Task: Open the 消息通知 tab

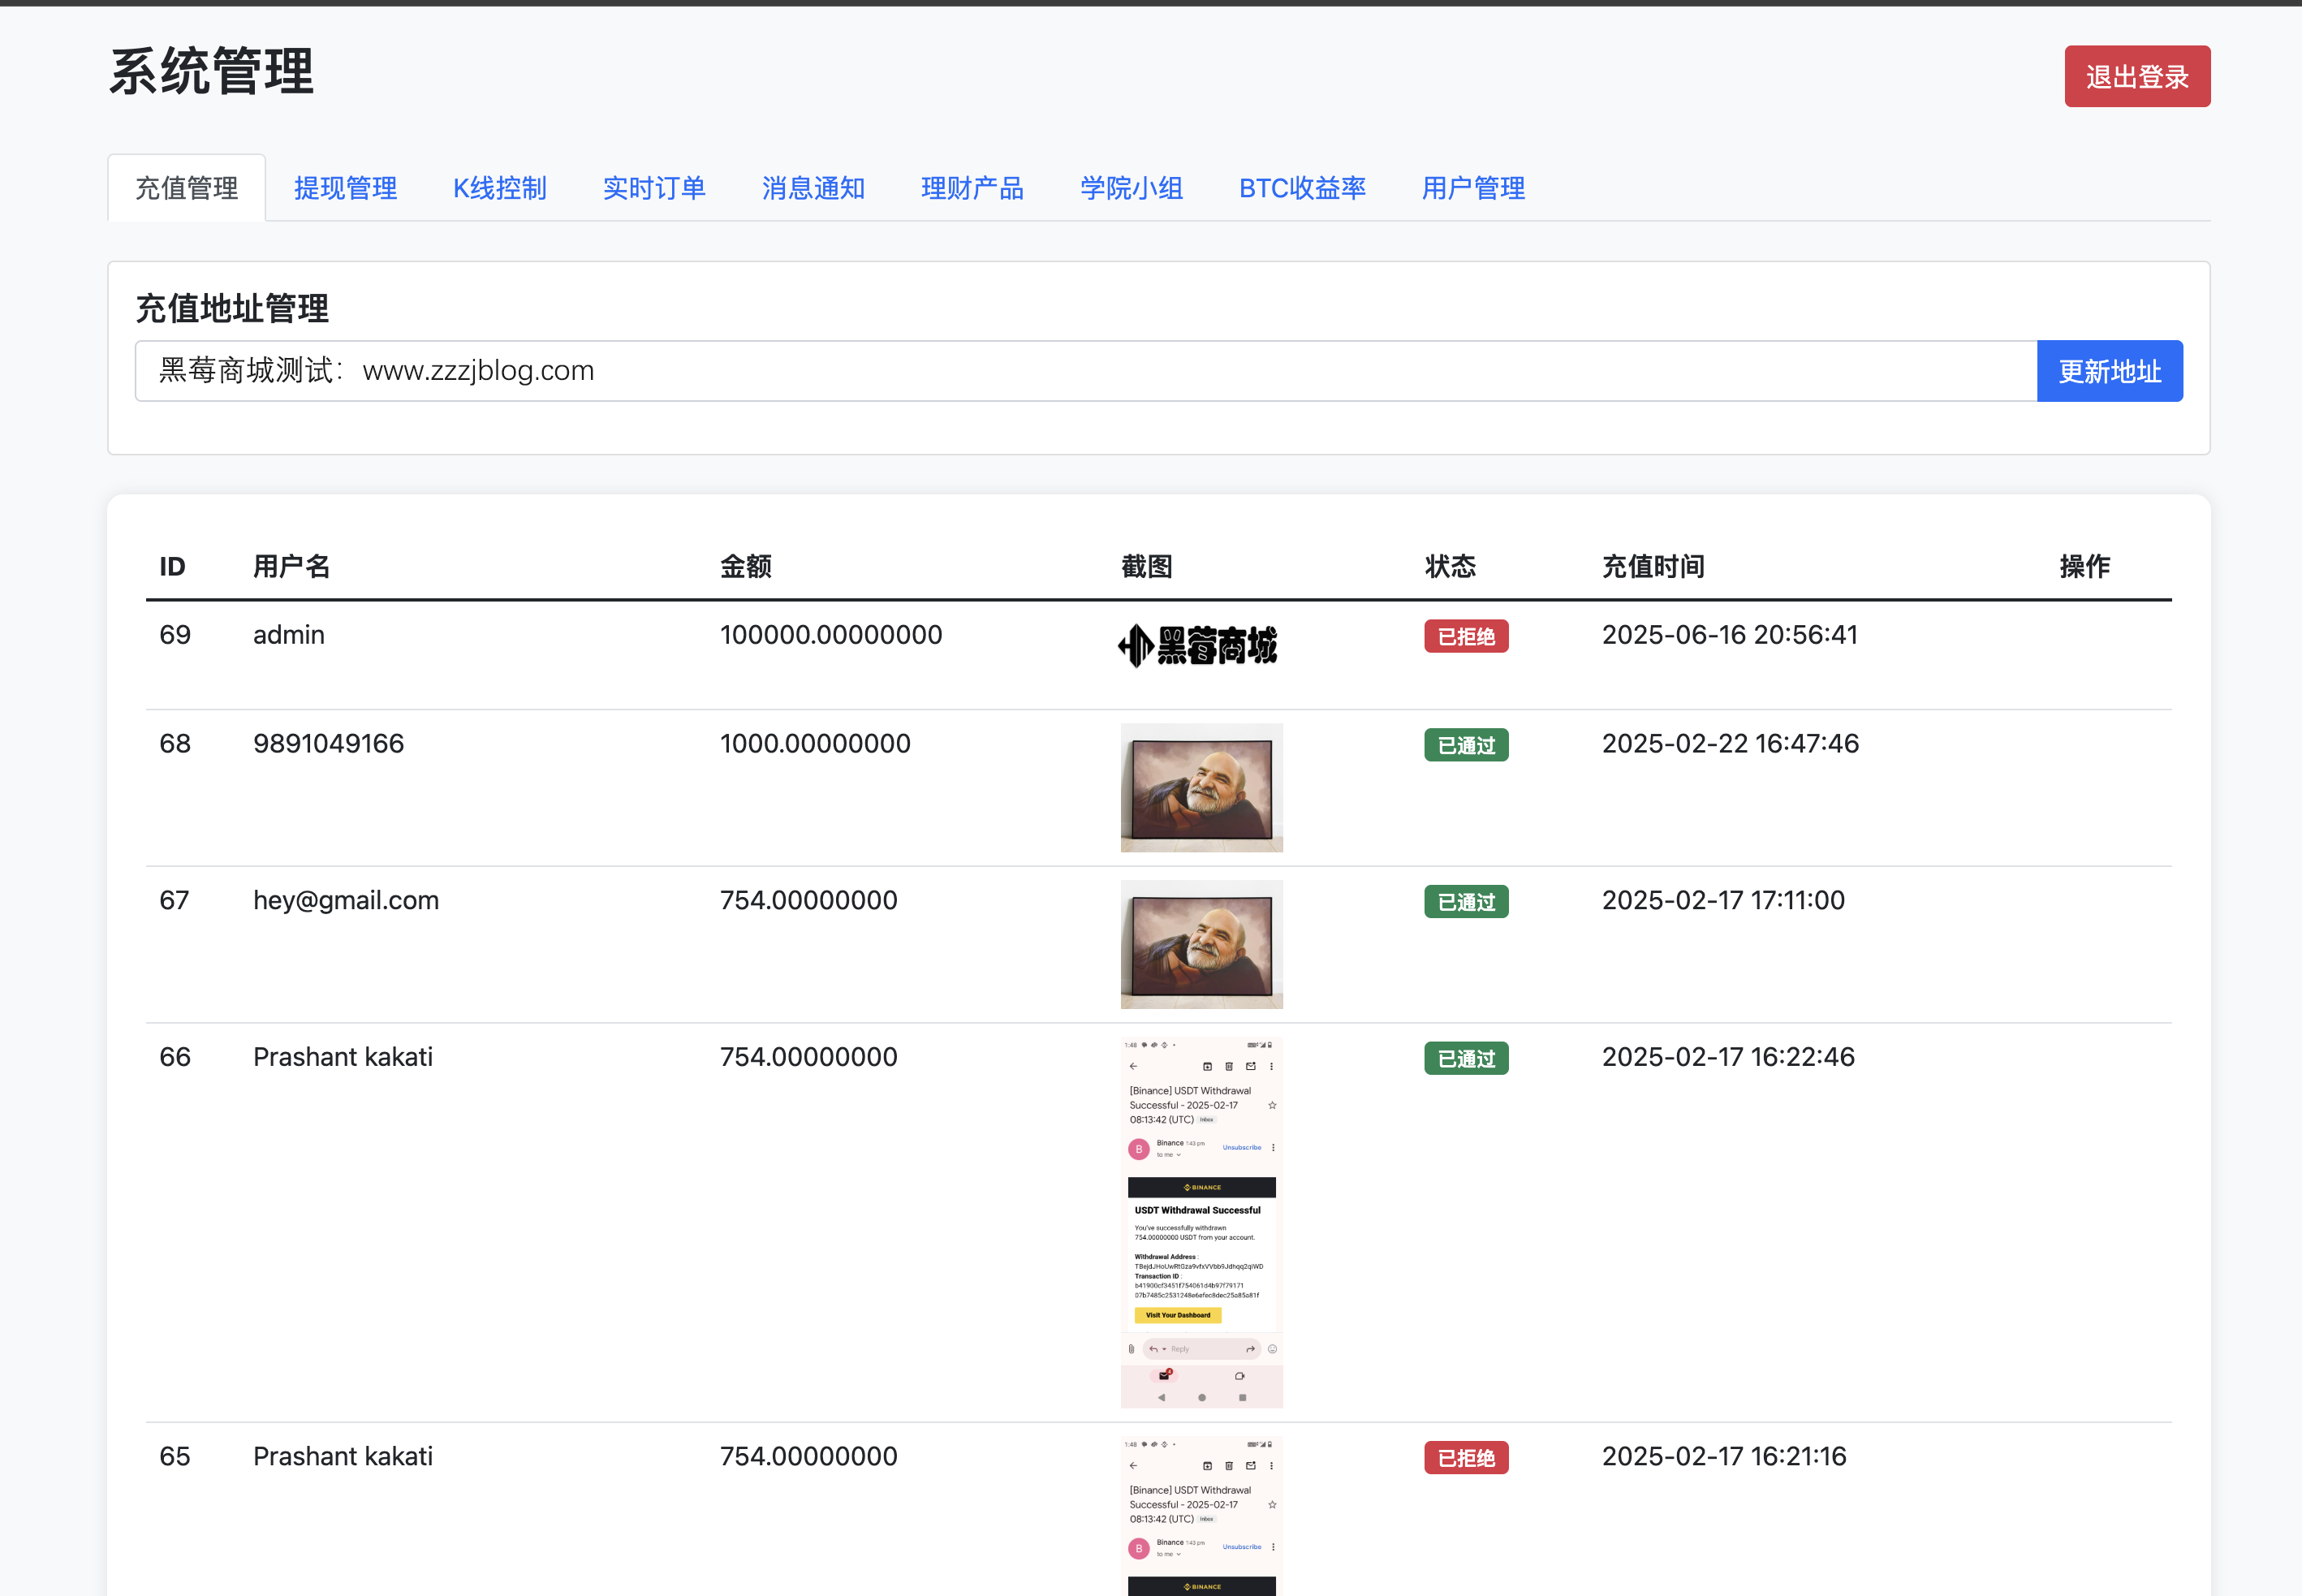Action: (x=812, y=188)
